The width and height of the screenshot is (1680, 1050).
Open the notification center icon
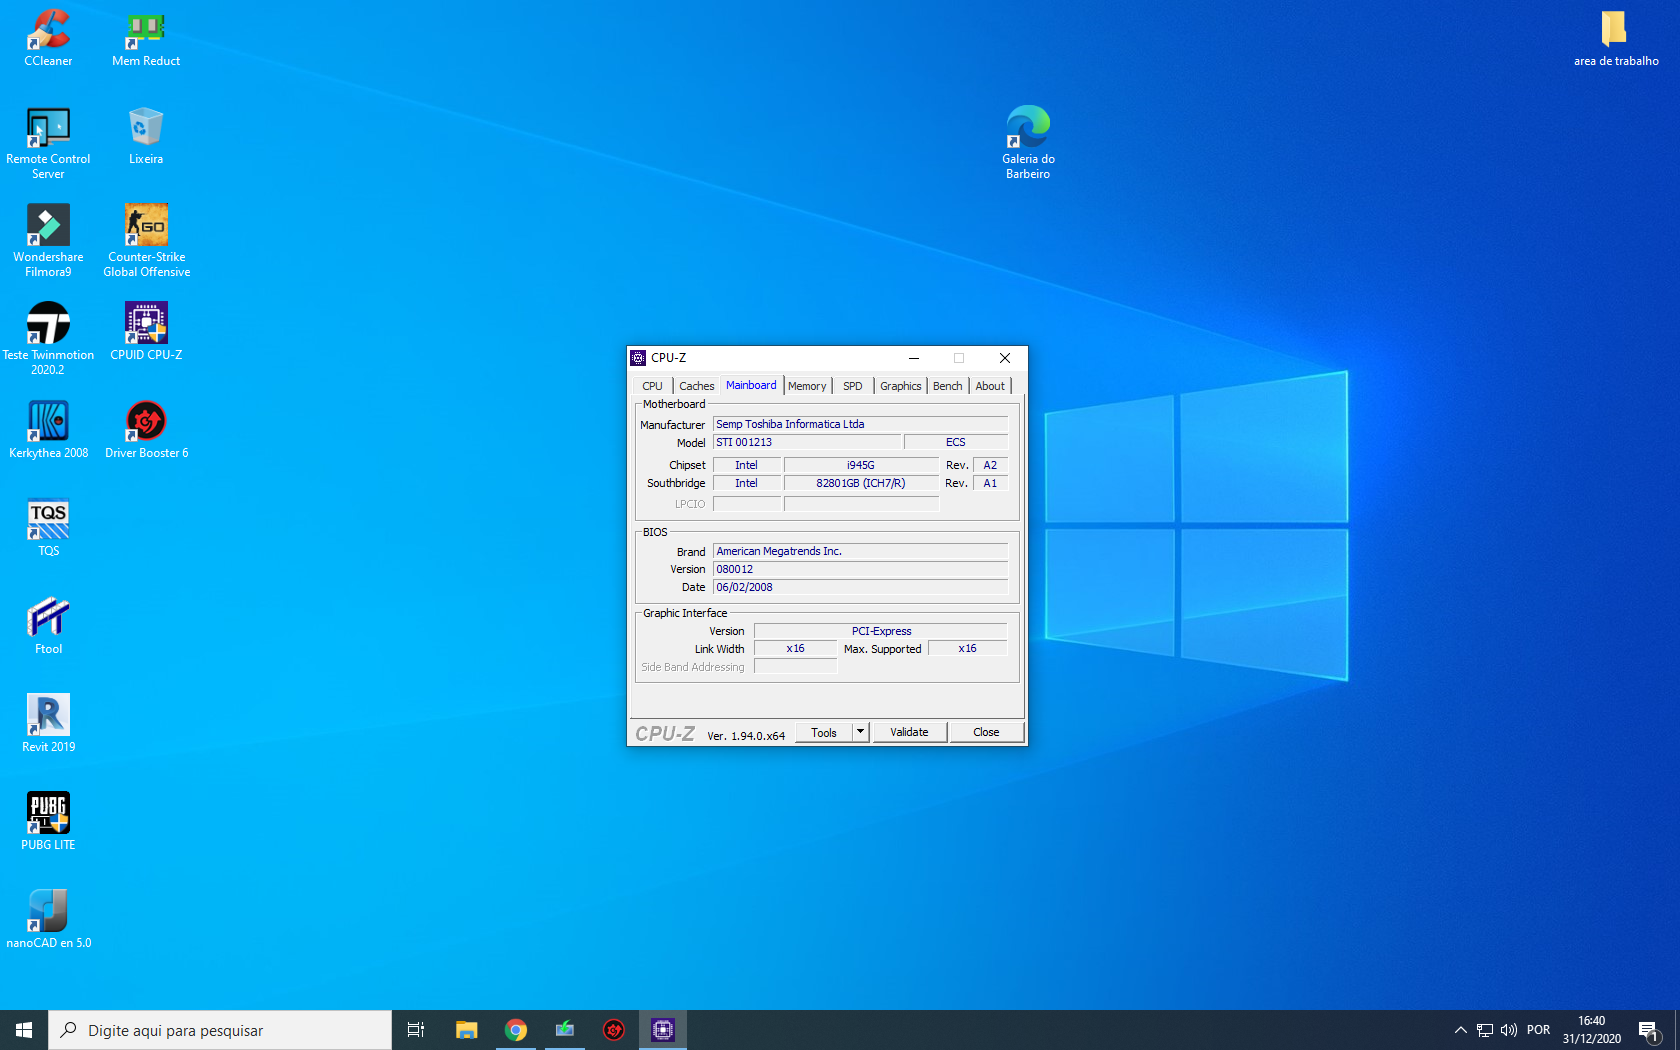(x=1649, y=1030)
